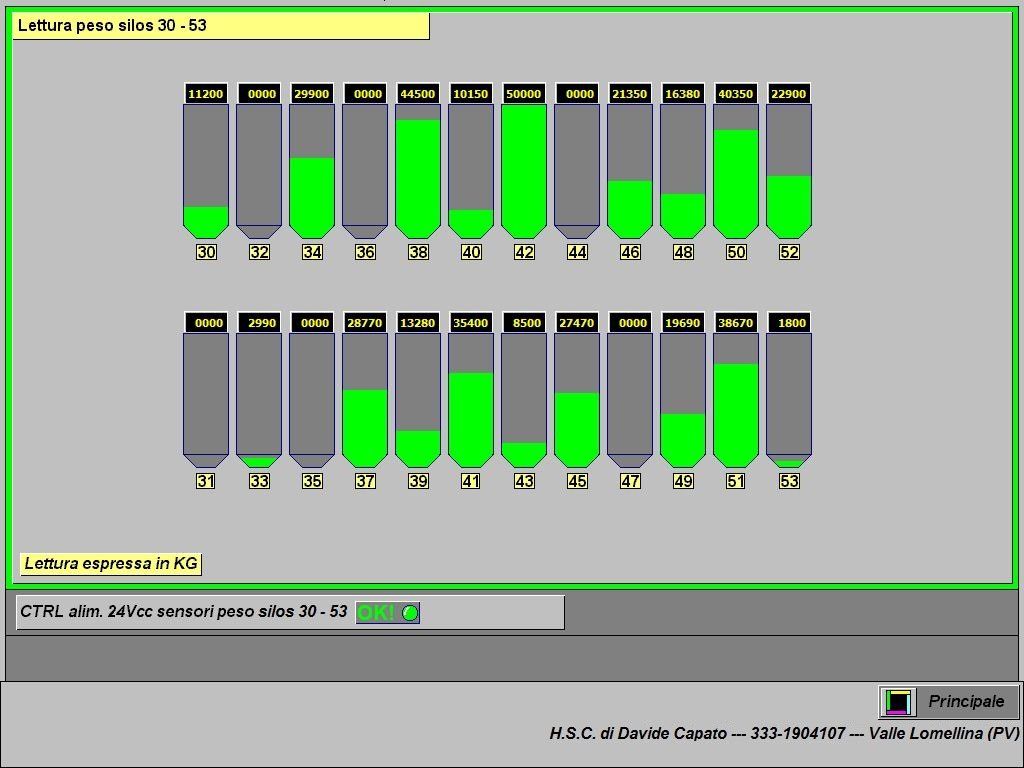The width and height of the screenshot is (1024, 768).
Task: Click the CTRL alim. 24Vcc sensori panel
Action: click(291, 613)
